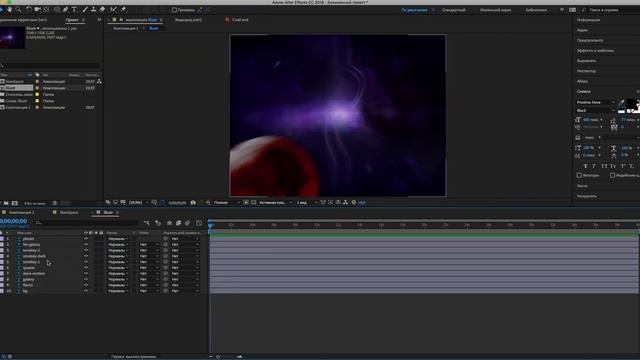The width and height of the screenshot is (640, 360).
Task: Select the Type text tool
Action: (74, 9)
